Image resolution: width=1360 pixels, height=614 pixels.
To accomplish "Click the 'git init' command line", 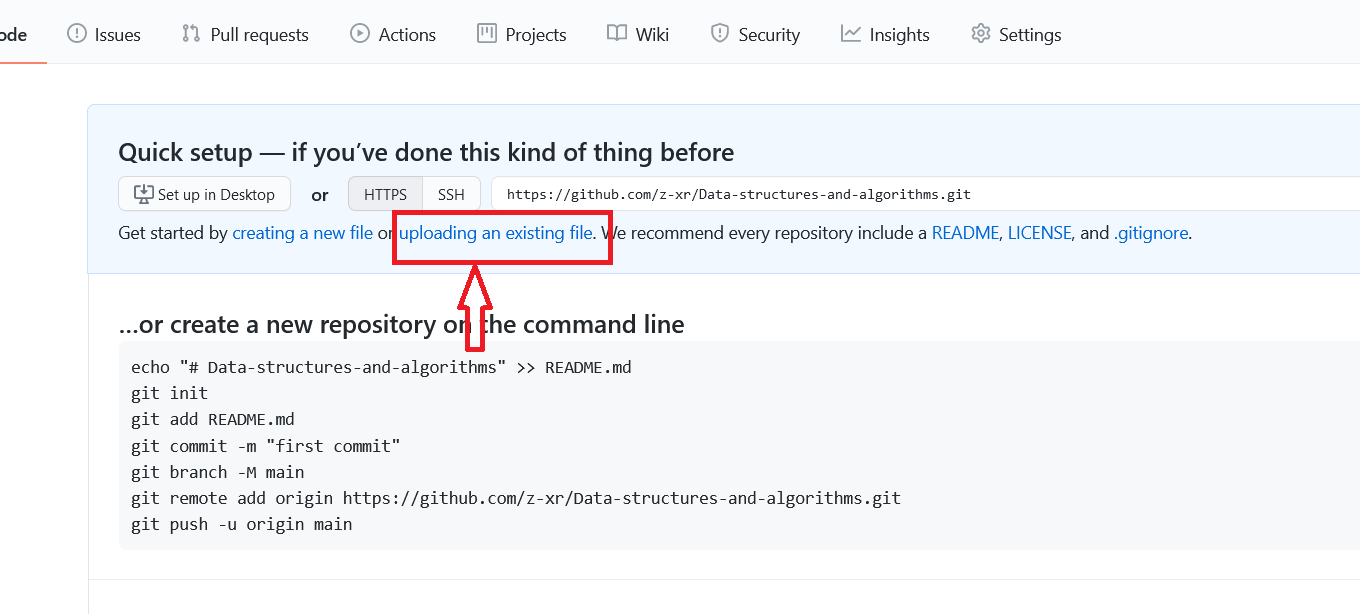I will click(x=170, y=393).
